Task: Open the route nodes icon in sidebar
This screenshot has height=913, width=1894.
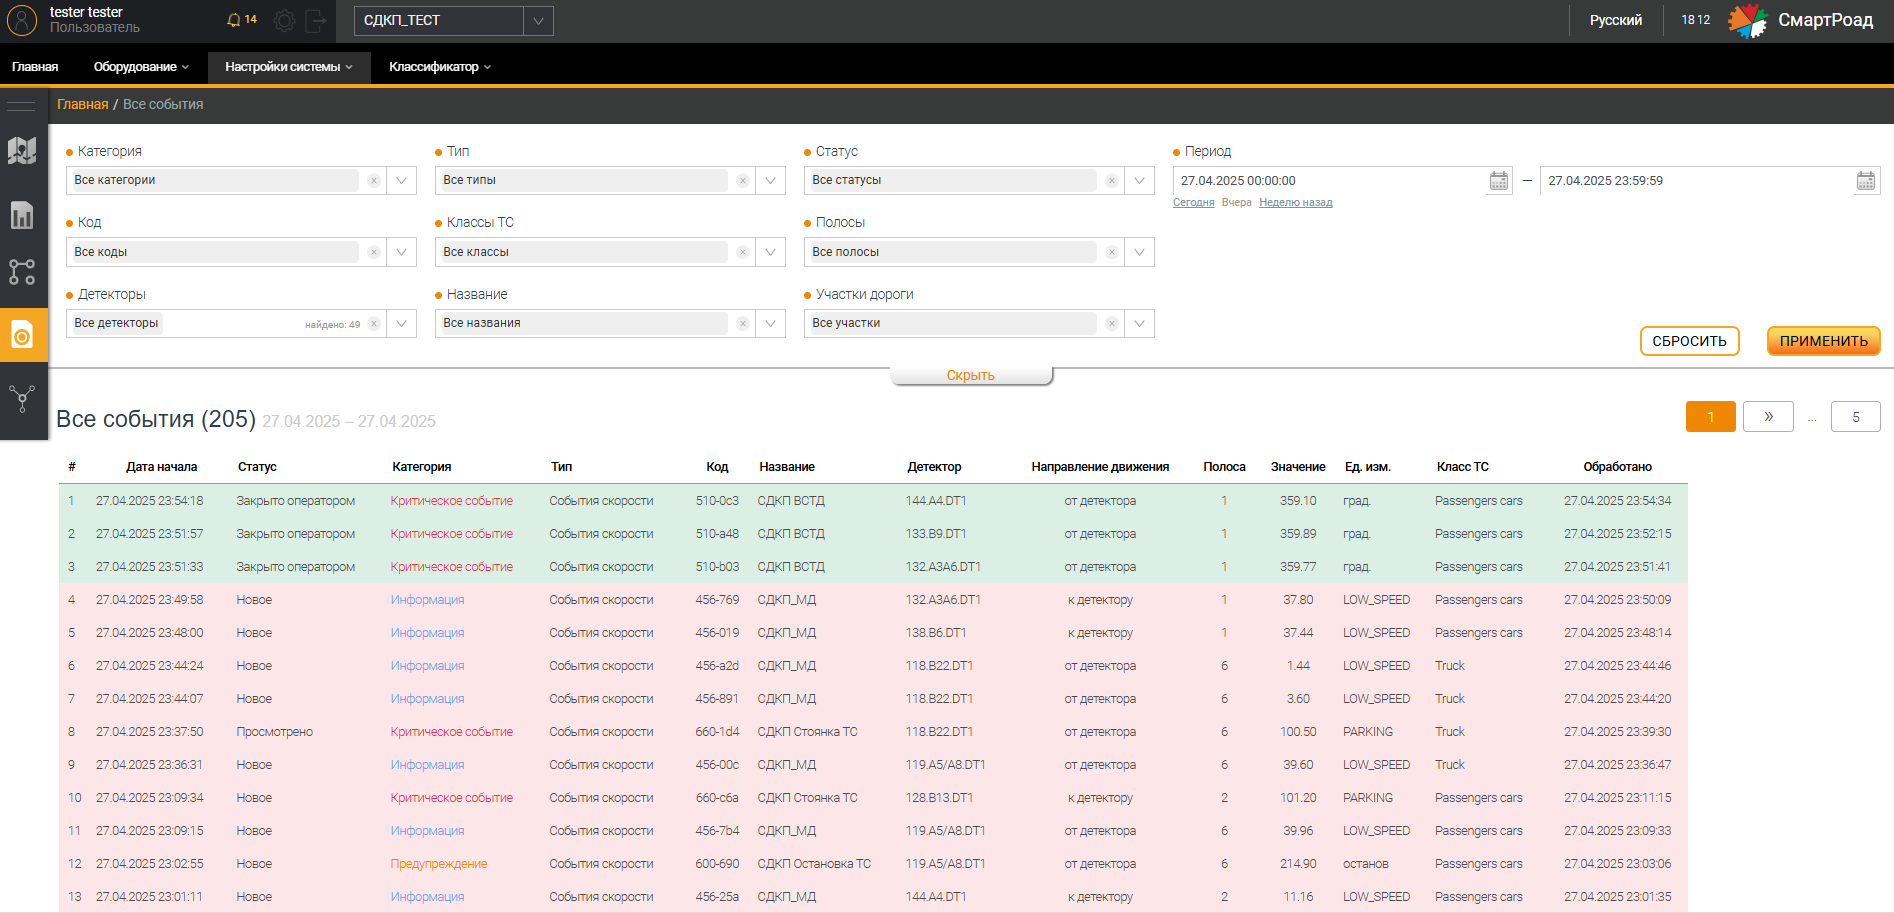Action: [x=22, y=272]
